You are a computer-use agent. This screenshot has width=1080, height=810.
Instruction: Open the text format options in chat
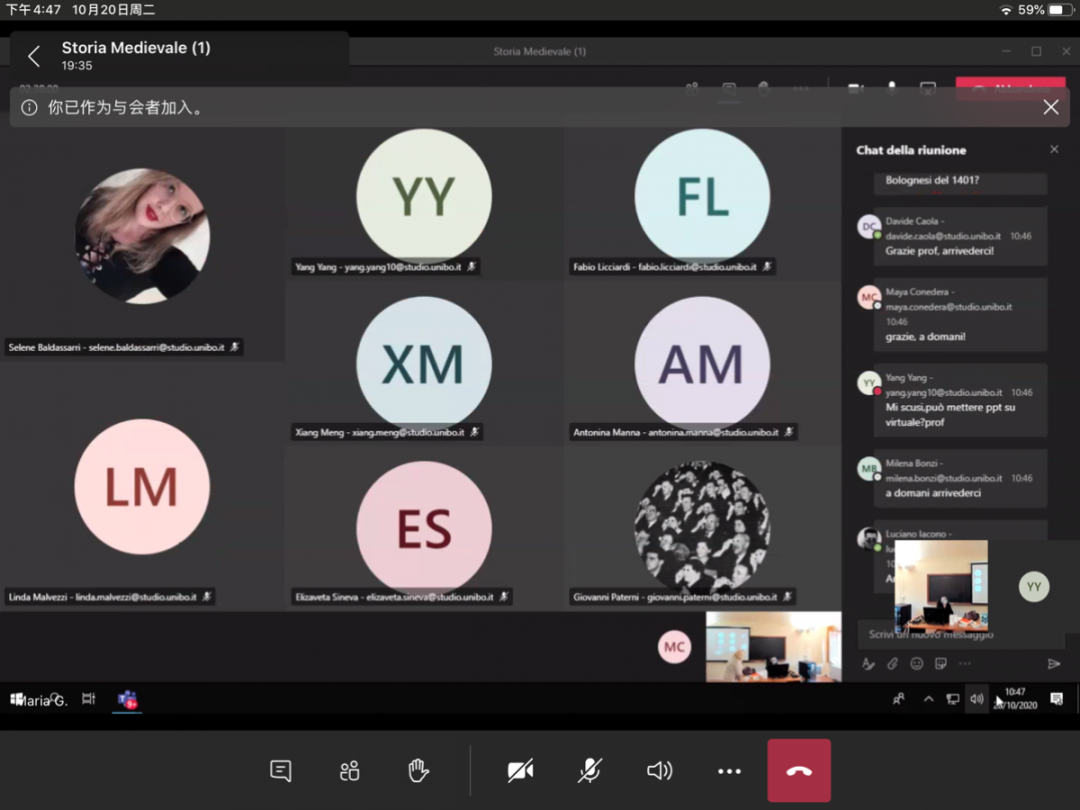tap(868, 663)
